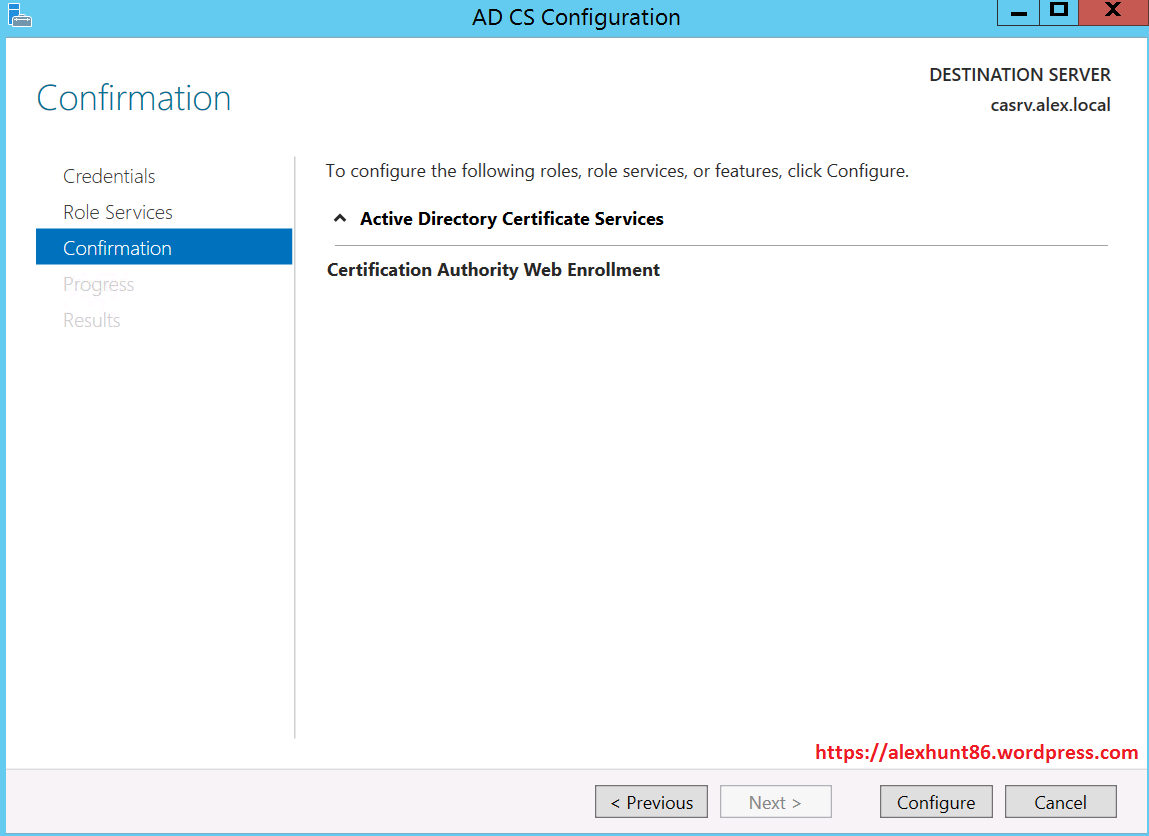1149x836 pixels.
Task: Go back with the Previous button
Action: pyautogui.click(x=651, y=802)
